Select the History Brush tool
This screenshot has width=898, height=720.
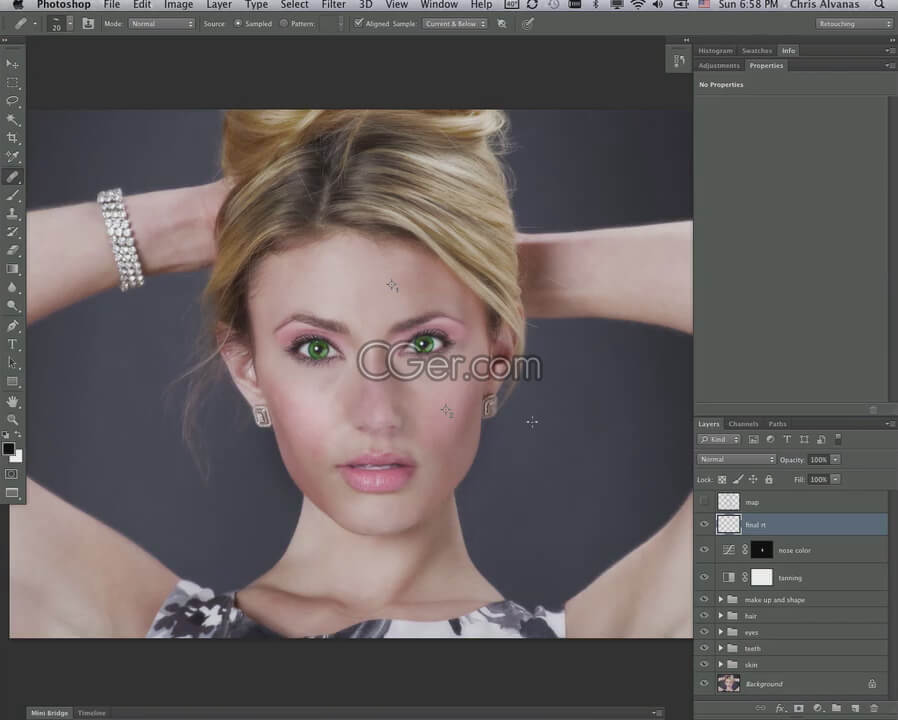tap(12, 232)
